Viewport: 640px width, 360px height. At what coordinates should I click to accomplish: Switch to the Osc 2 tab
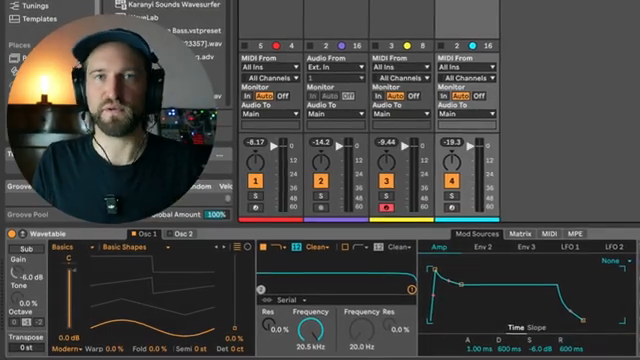tap(180, 234)
